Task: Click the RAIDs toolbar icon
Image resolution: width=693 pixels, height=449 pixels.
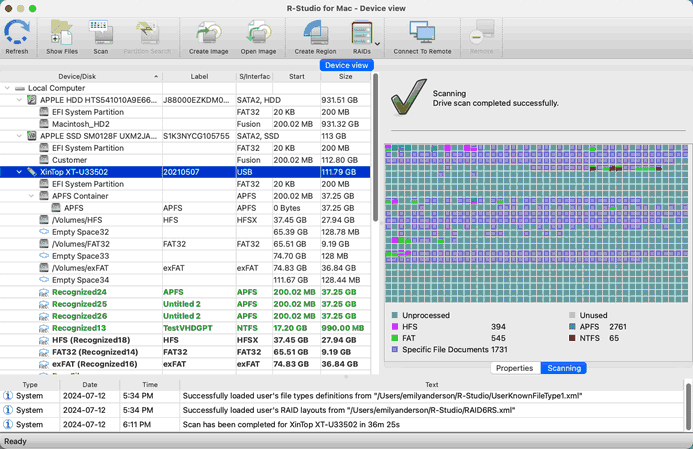Action: [362, 33]
